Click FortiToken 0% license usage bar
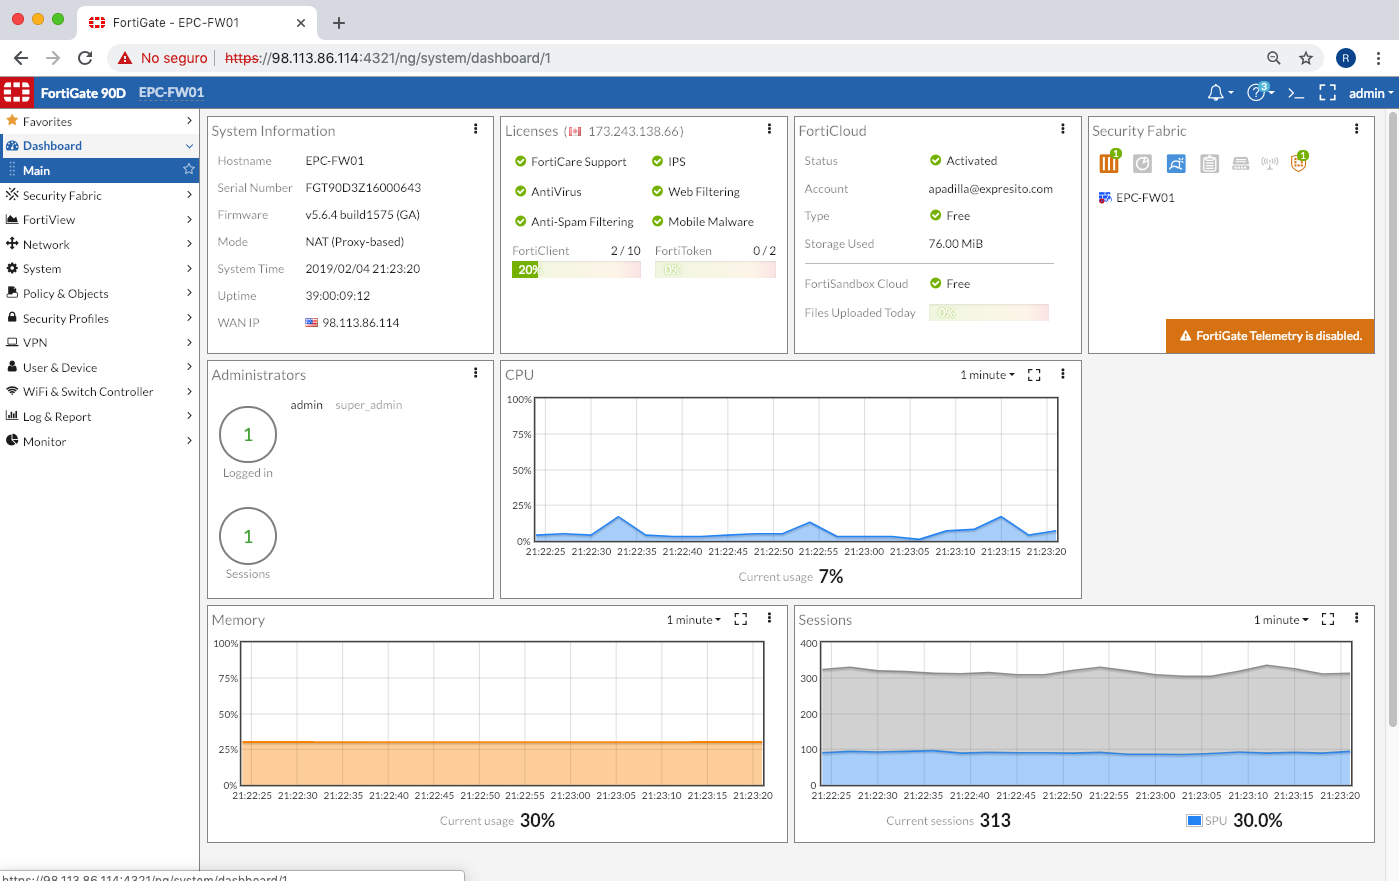The image size is (1399, 881). click(x=715, y=269)
